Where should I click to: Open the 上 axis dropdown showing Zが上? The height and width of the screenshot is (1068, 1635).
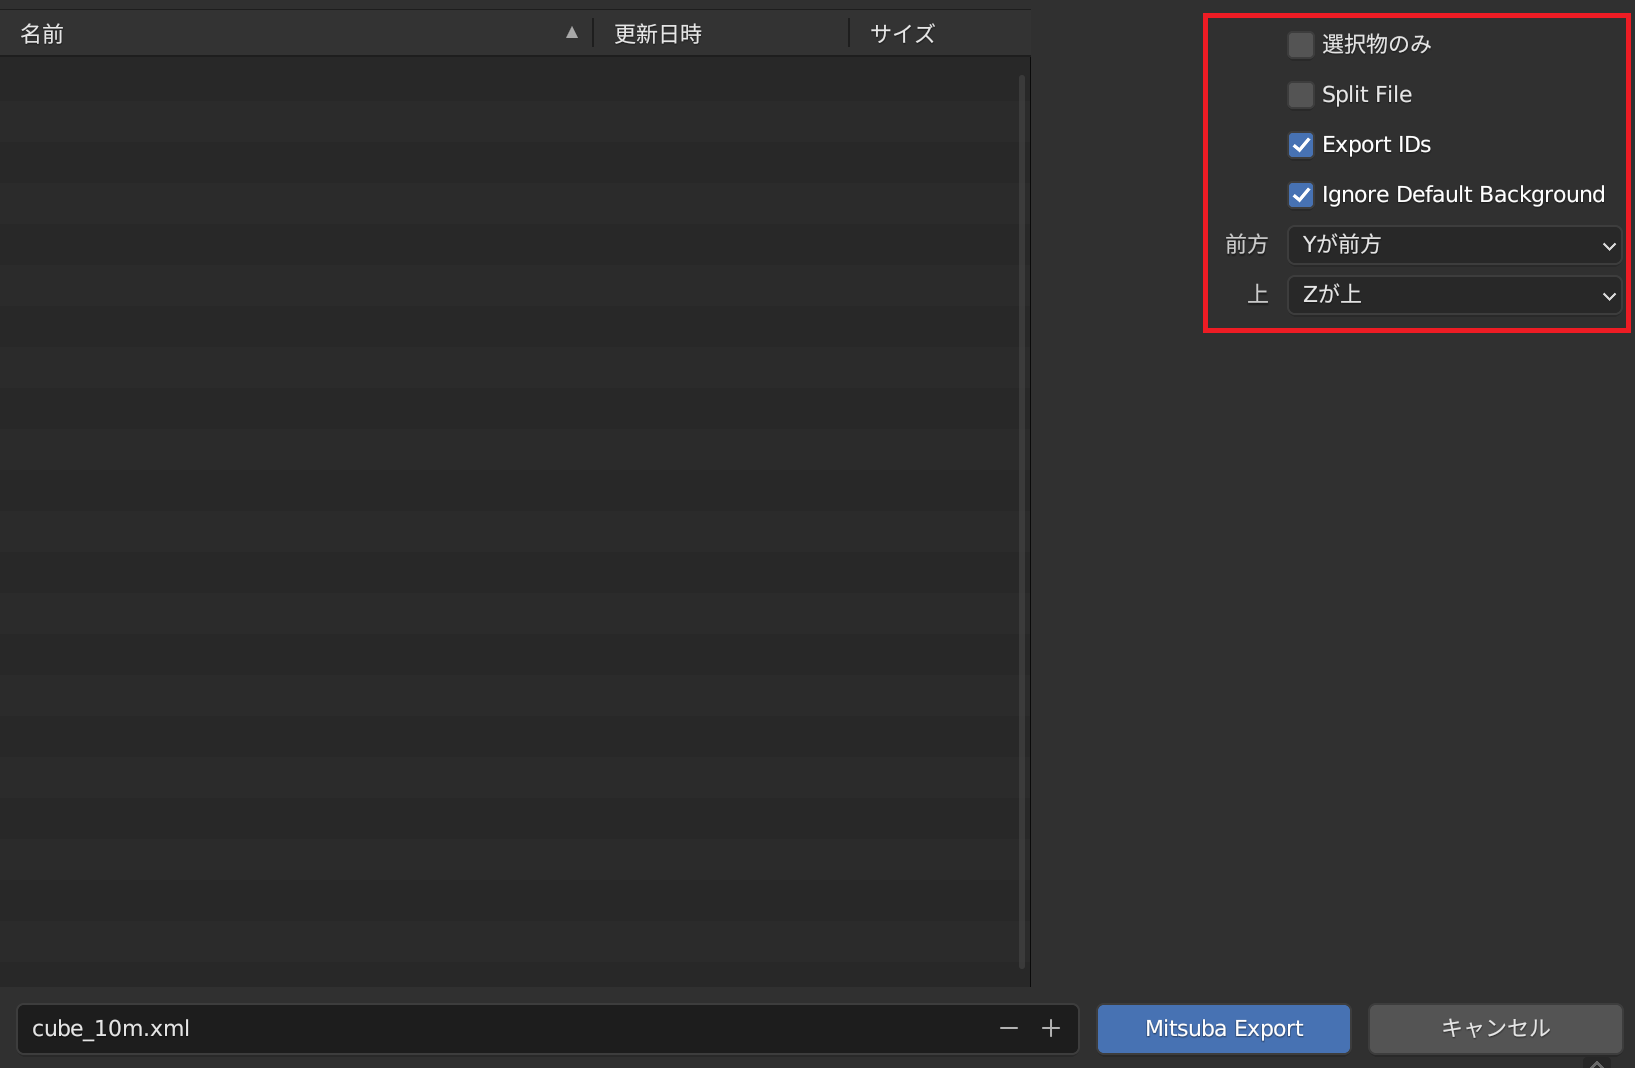1450,295
